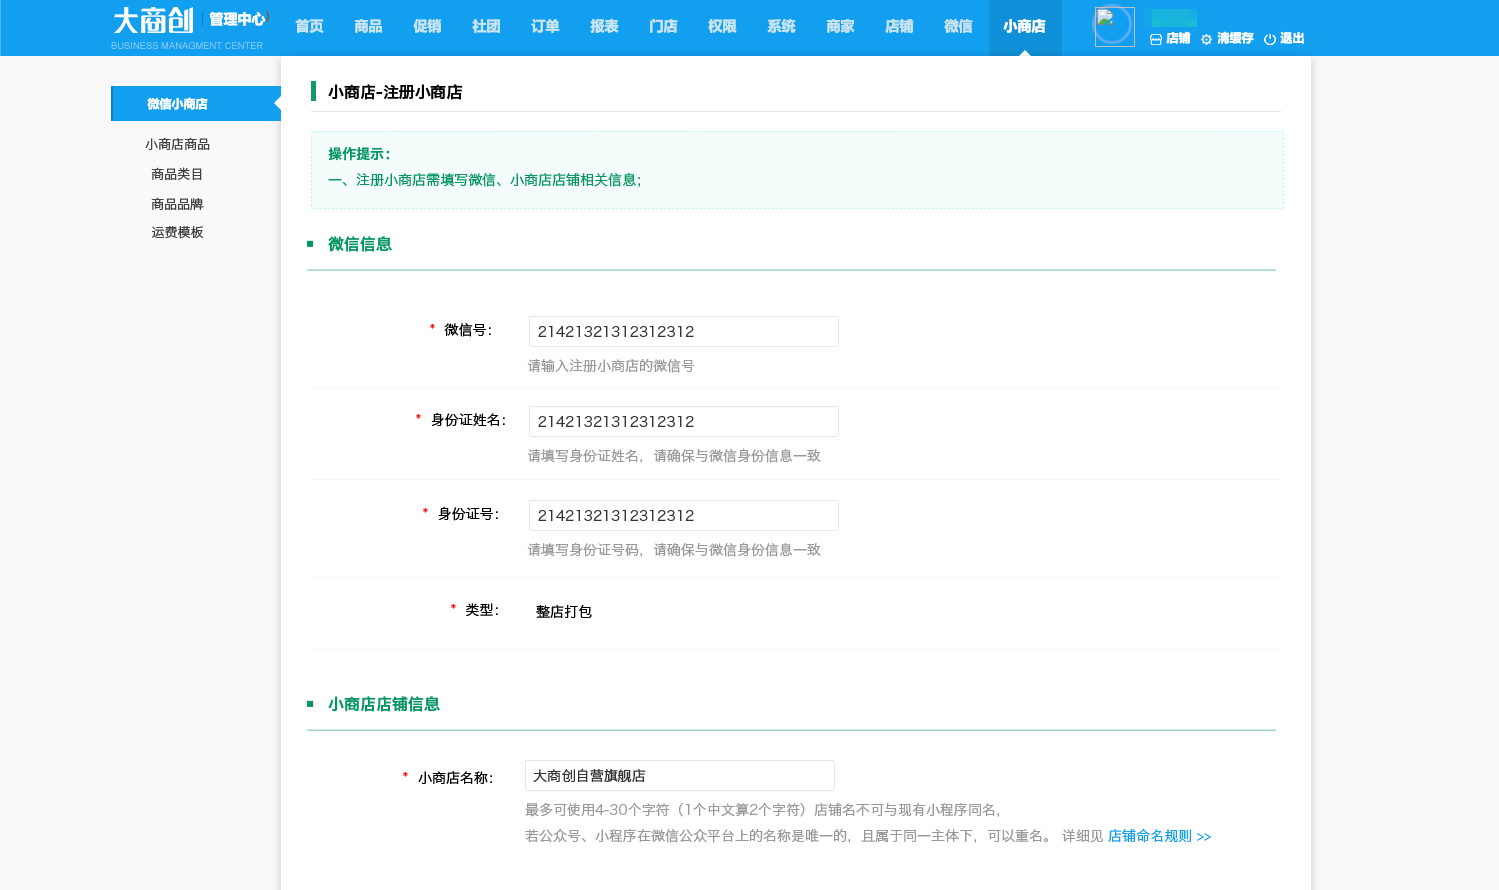The image size is (1499, 890).
Task: Click into the 身份证号 input field
Action: click(x=683, y=515)
